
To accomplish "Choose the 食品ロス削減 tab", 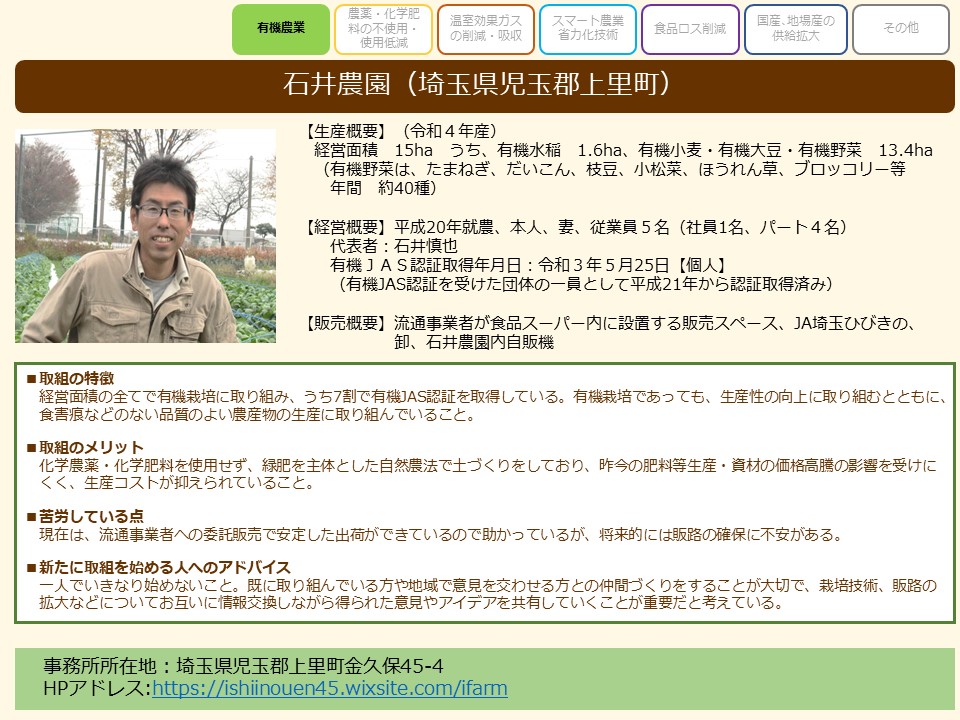I will click(x=690, y=29).
